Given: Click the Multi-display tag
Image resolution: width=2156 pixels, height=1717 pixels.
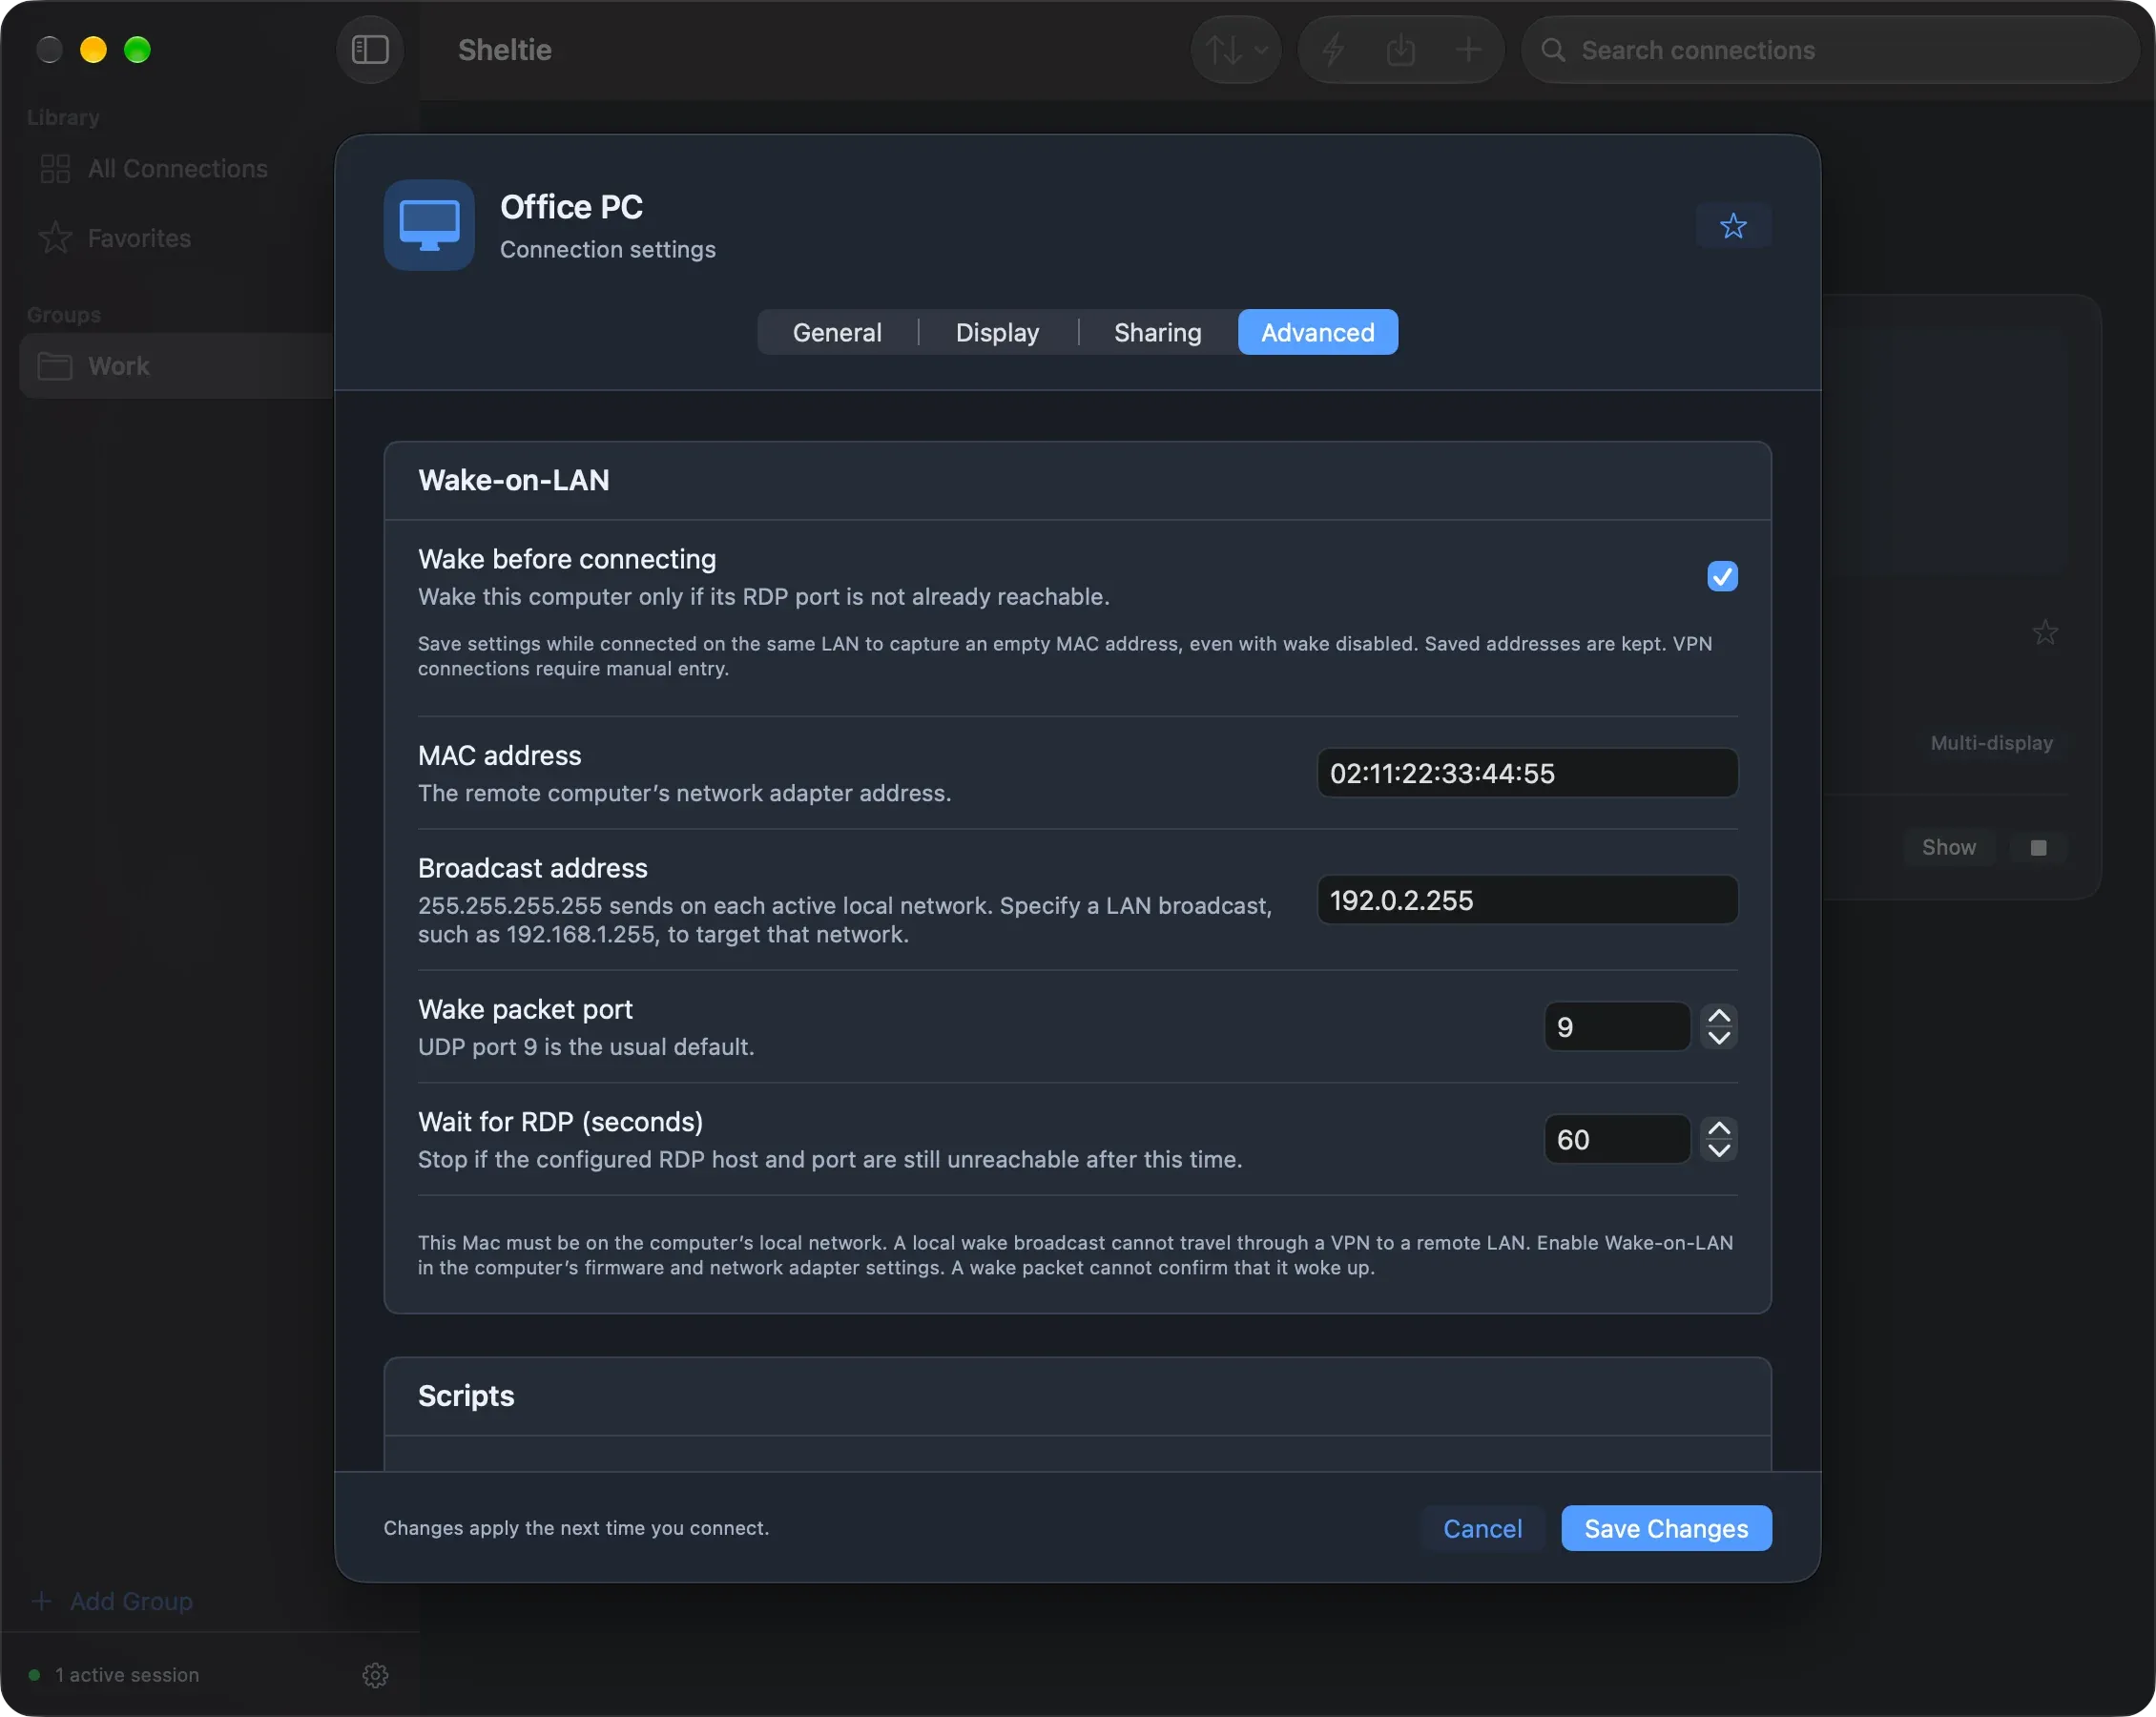Looking at the screenshot, I should pos(1991,743).
